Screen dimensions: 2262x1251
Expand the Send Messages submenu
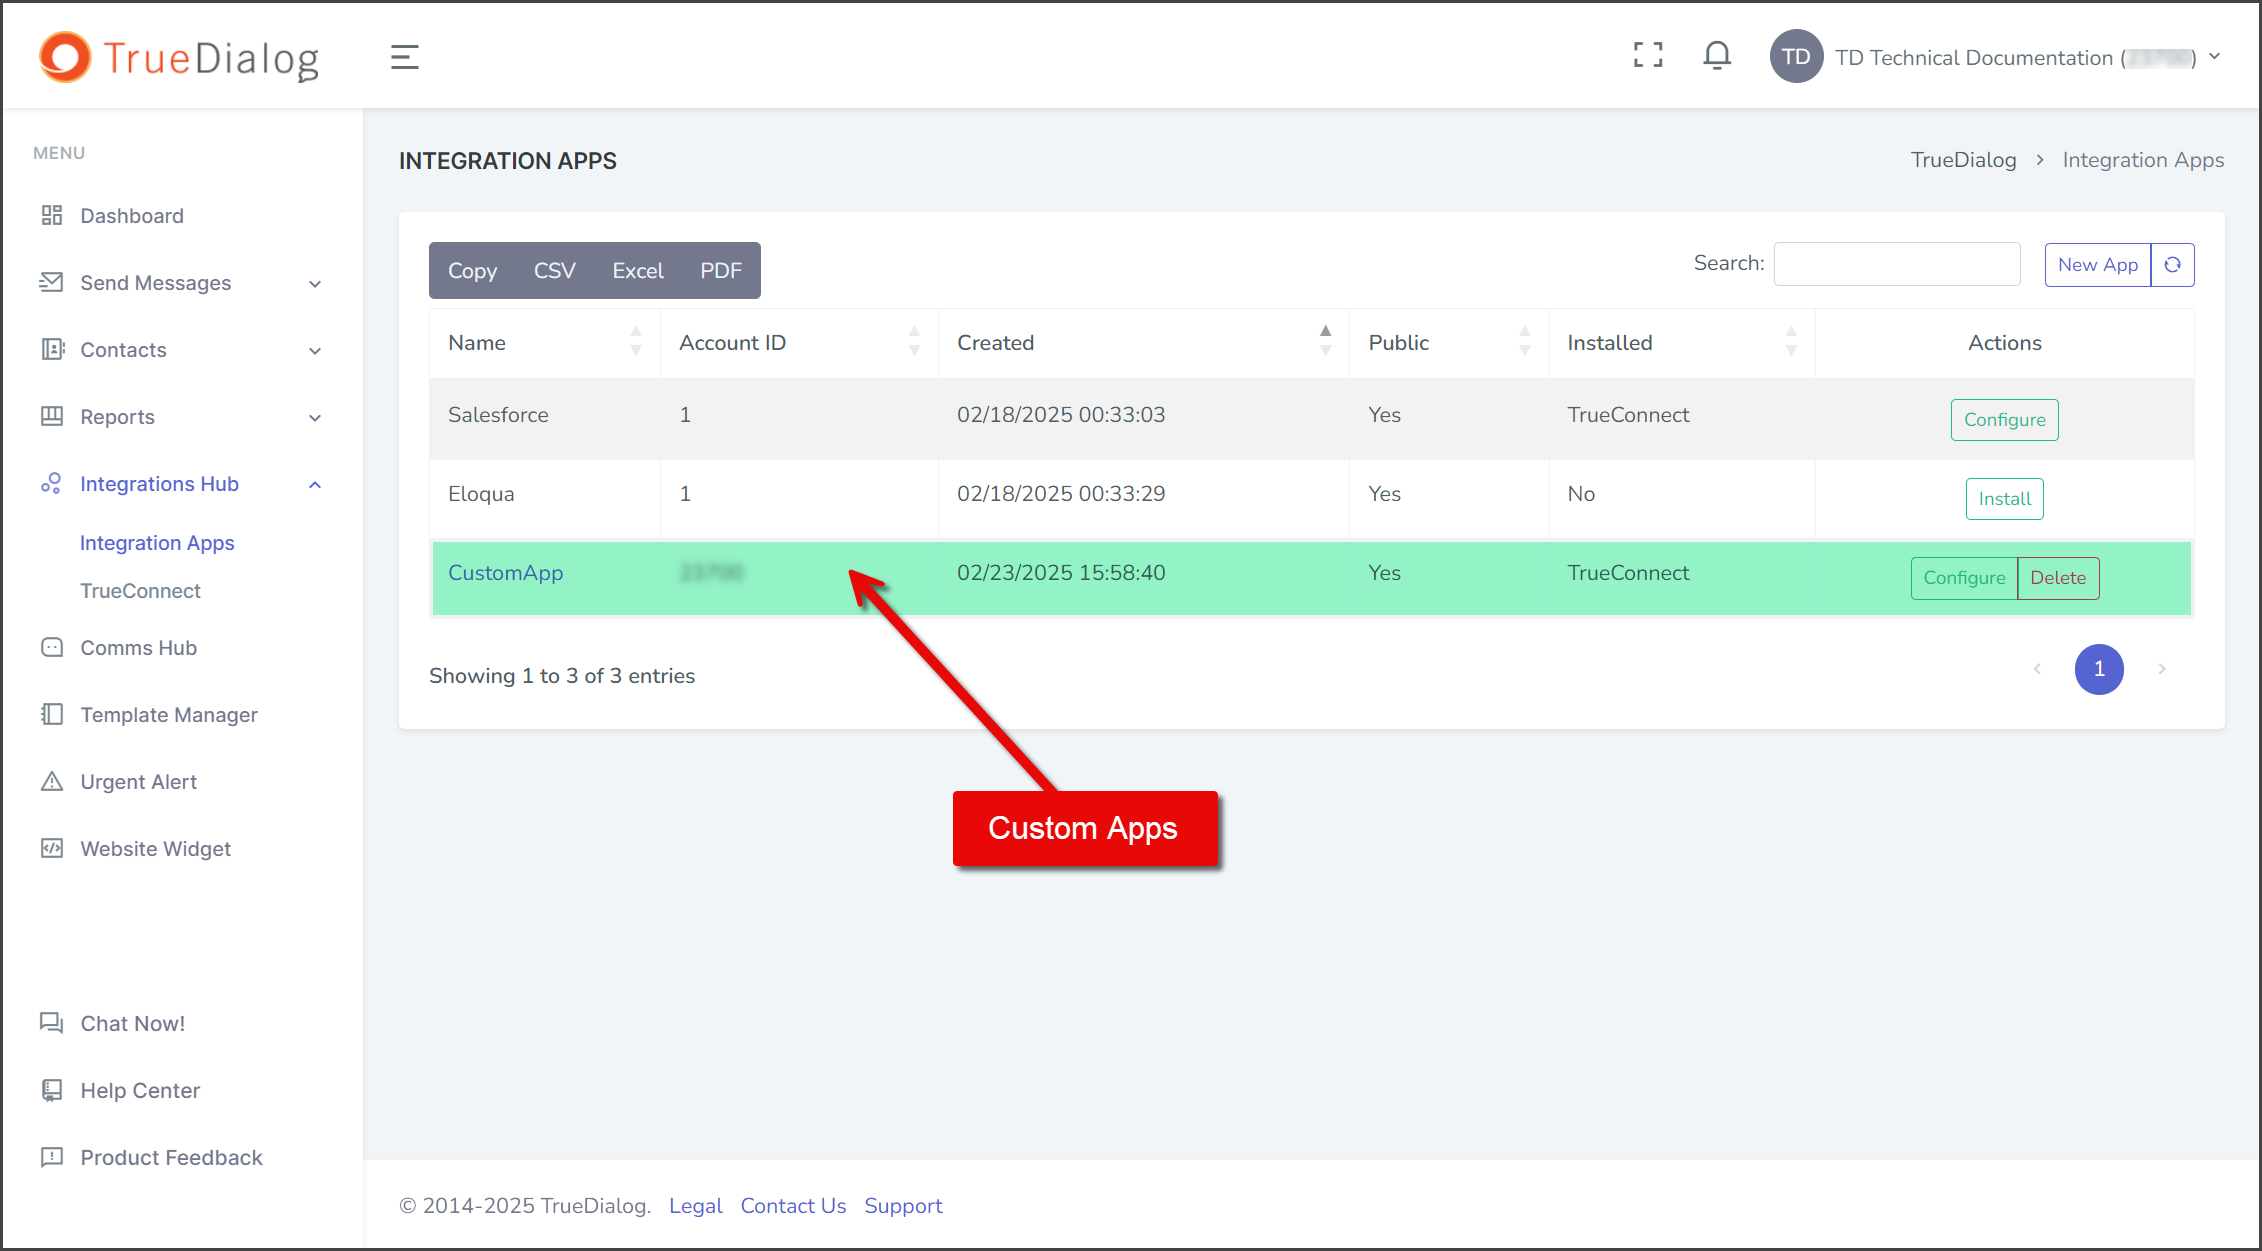[315, 284]
